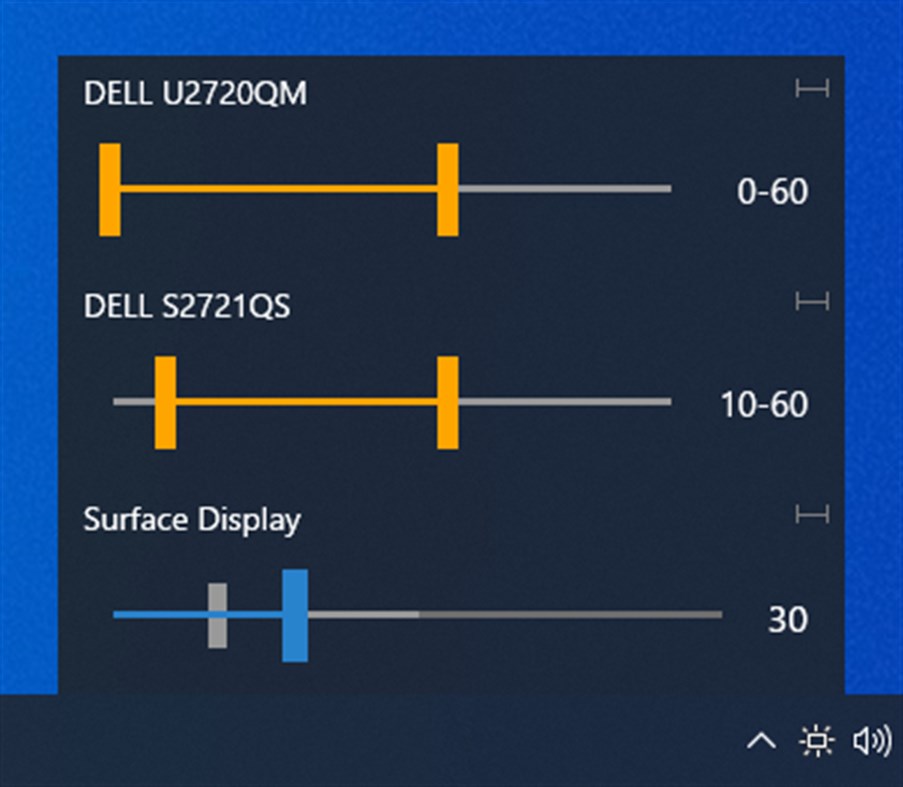Toggle range mode icon for DELL U2720QM
The height and width of the screenshot is (787, 903).
(x=812, y=90)
